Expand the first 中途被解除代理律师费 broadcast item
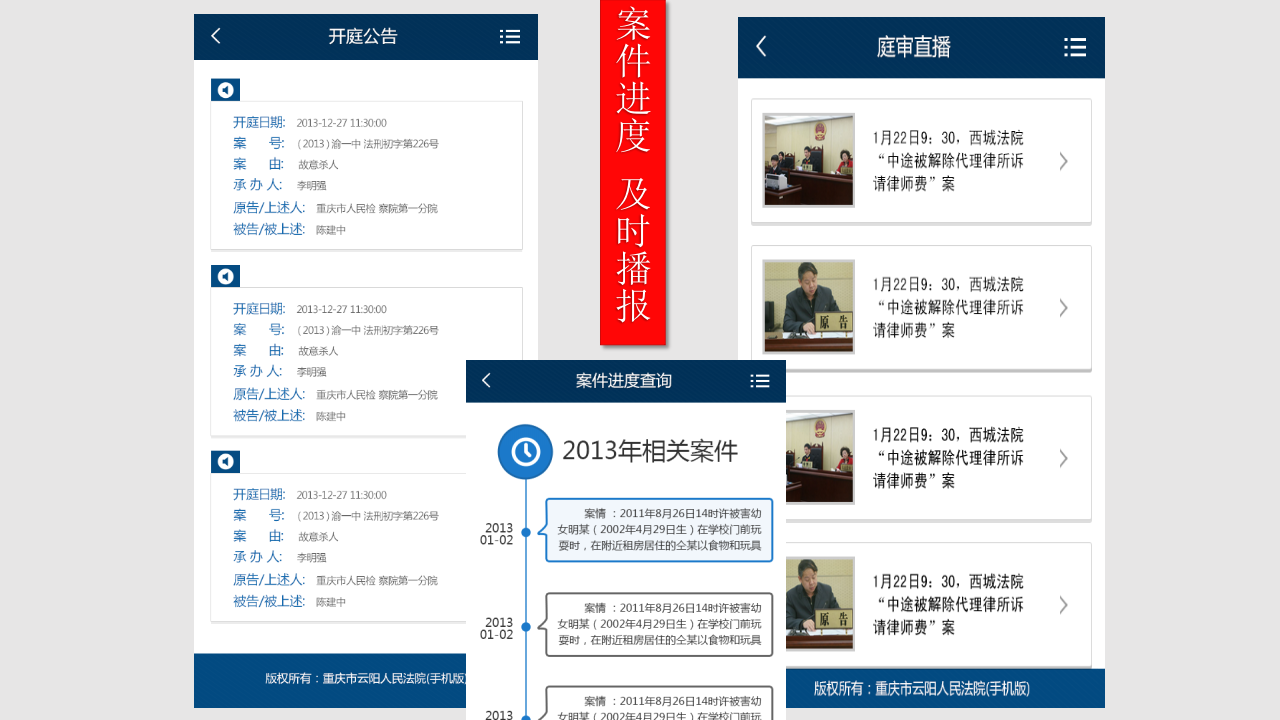1280x720 pixels. click(x=1063, y=160)
